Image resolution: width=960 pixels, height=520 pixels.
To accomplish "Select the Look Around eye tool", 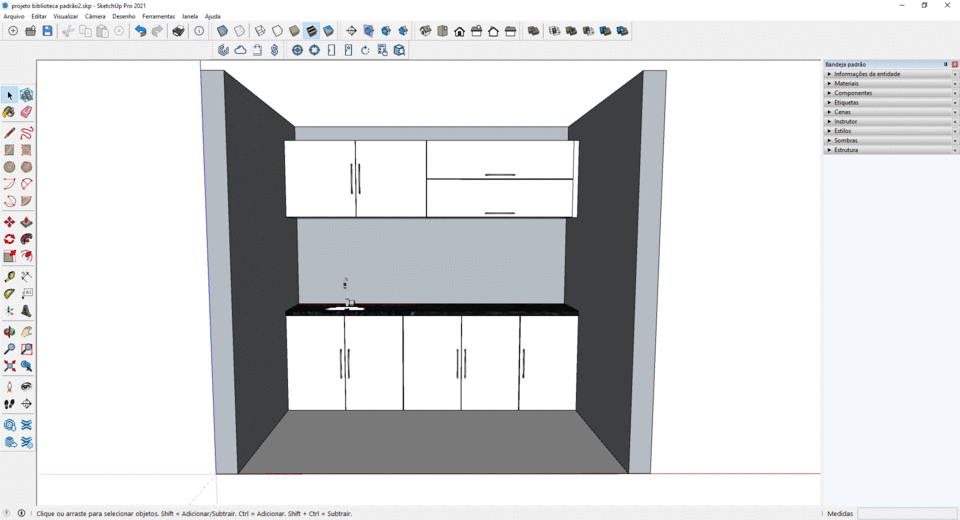I will coord(26,387).
